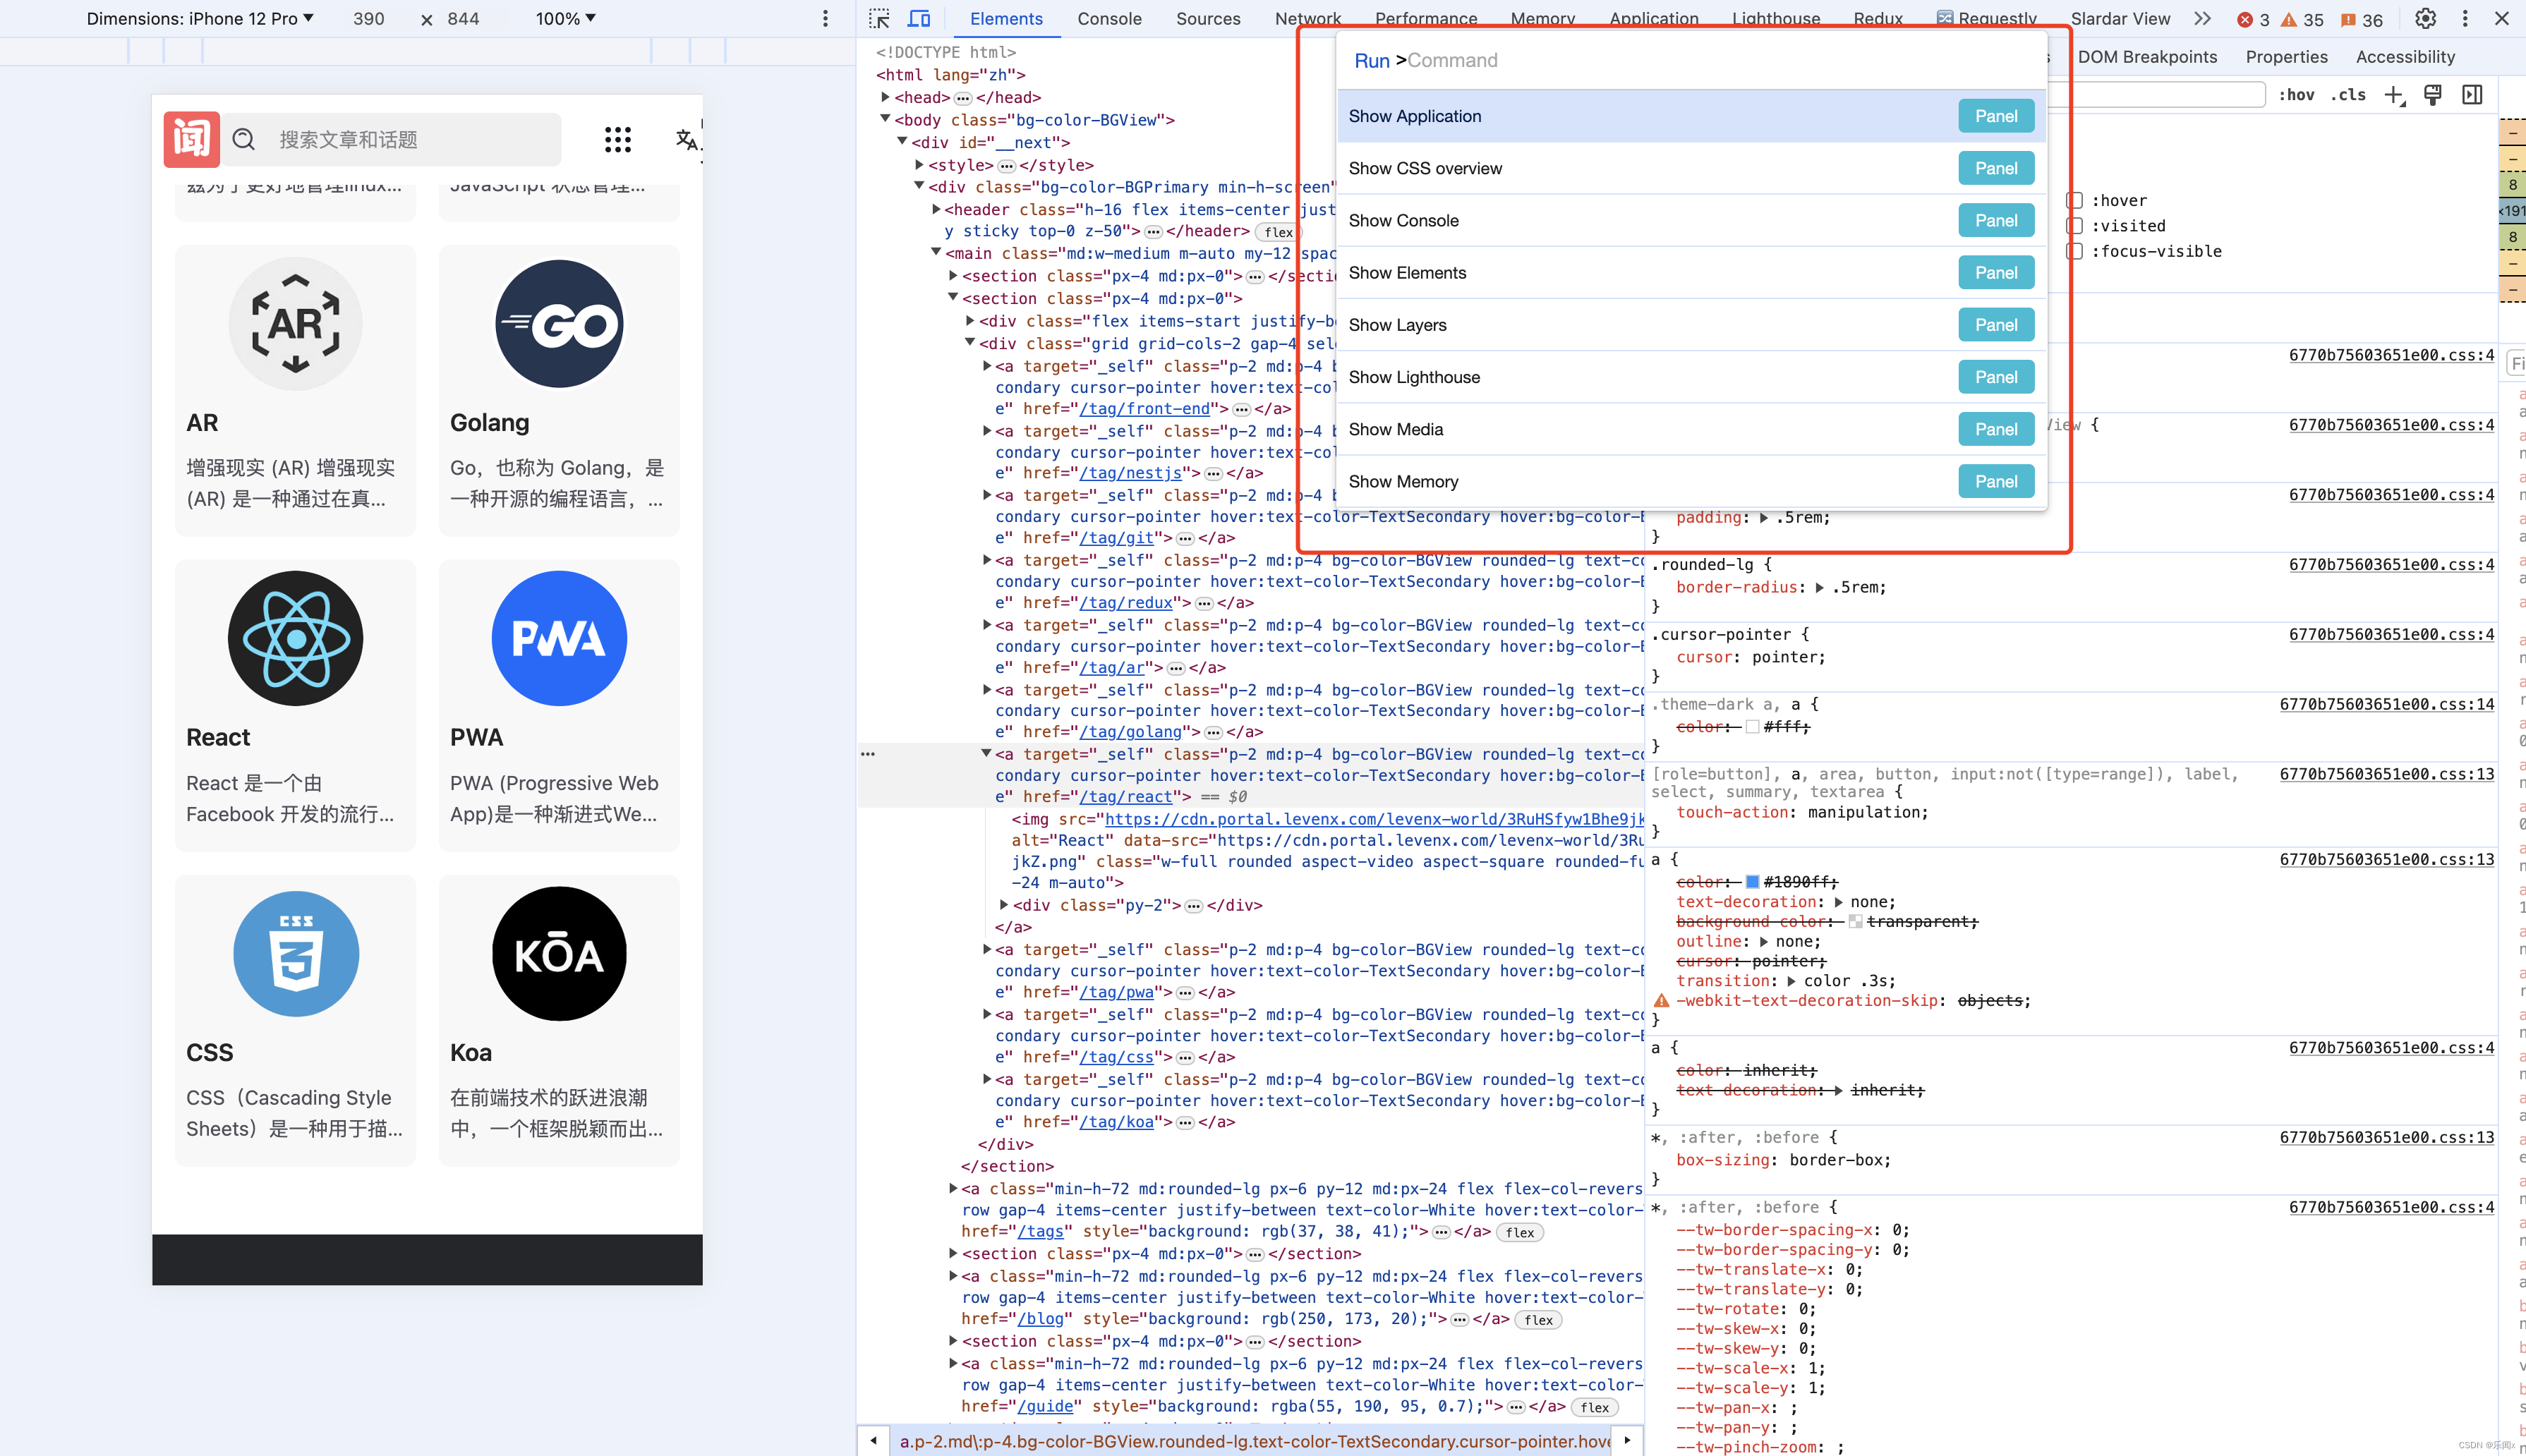Open the 100% zoom dropdown
The image size is (2526, 1456).
click(x=565, y=19)
